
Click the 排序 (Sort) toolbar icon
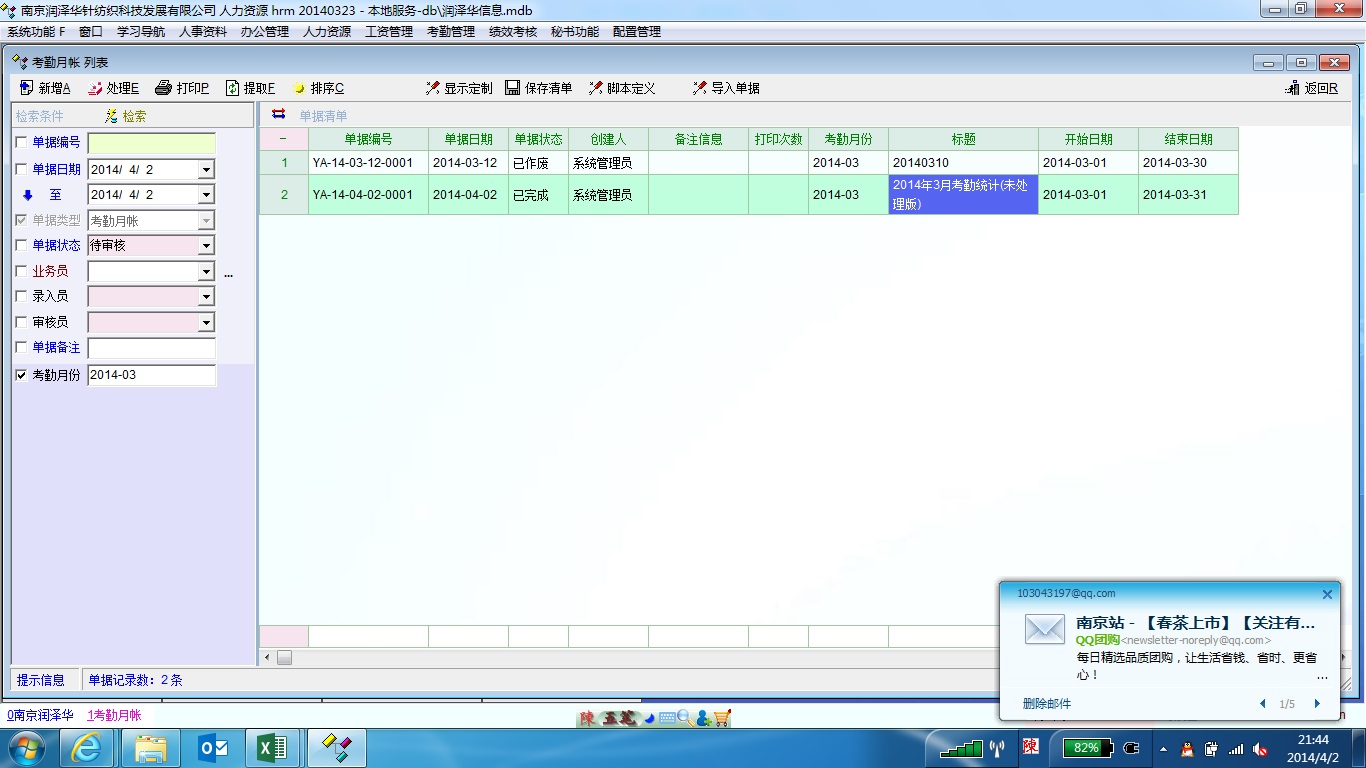point(299,88)
